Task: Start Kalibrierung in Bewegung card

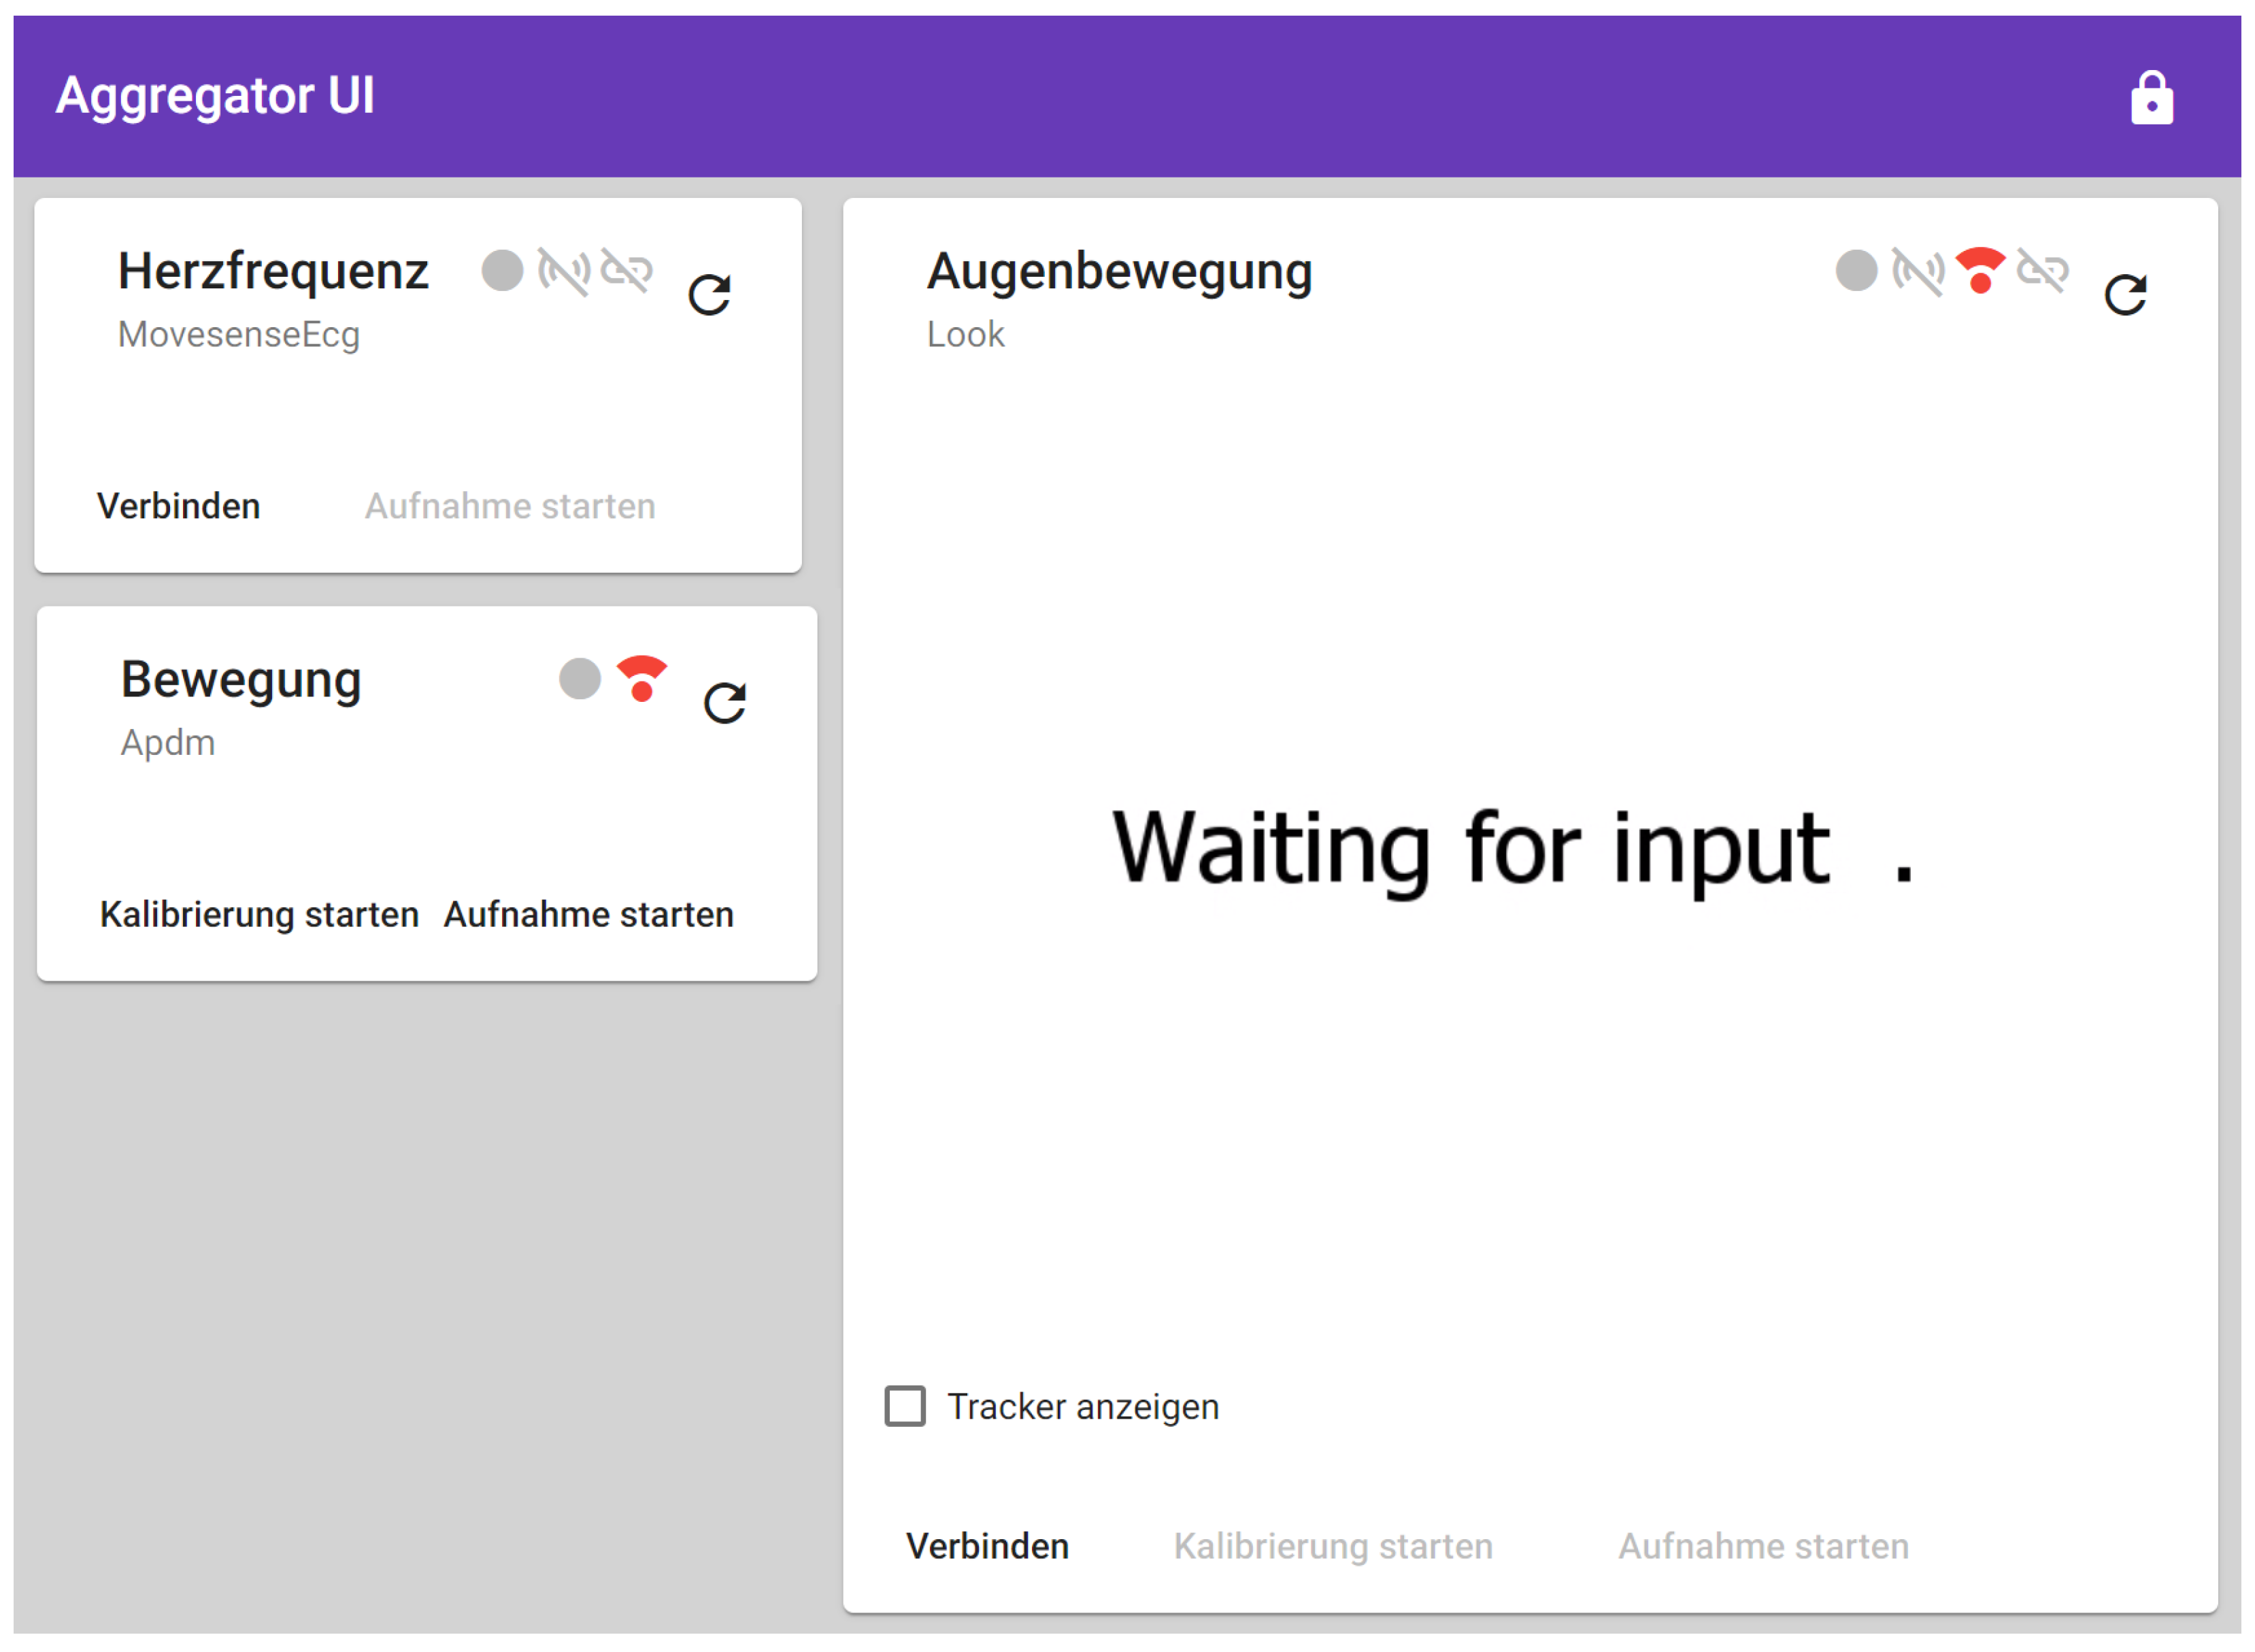Action: [x=259, y=914]
